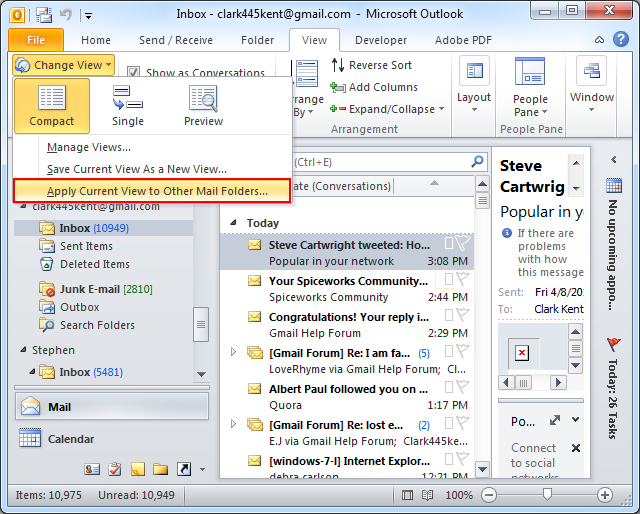640x514 pixels.
Task: Select the Compact view option
Action: 52,106
